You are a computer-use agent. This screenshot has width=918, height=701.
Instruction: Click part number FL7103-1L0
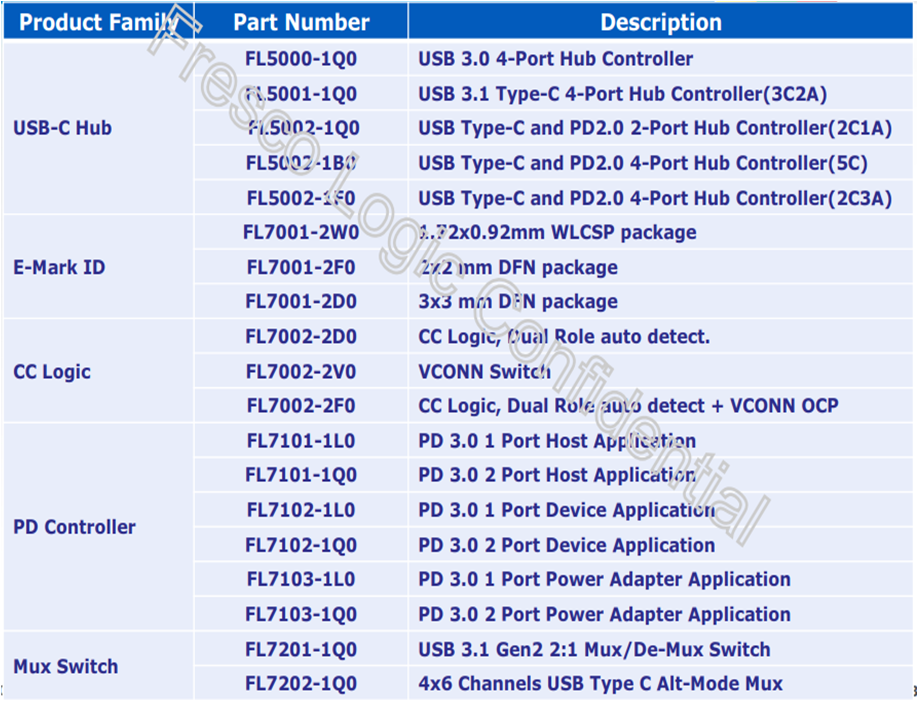click(301, 579)
